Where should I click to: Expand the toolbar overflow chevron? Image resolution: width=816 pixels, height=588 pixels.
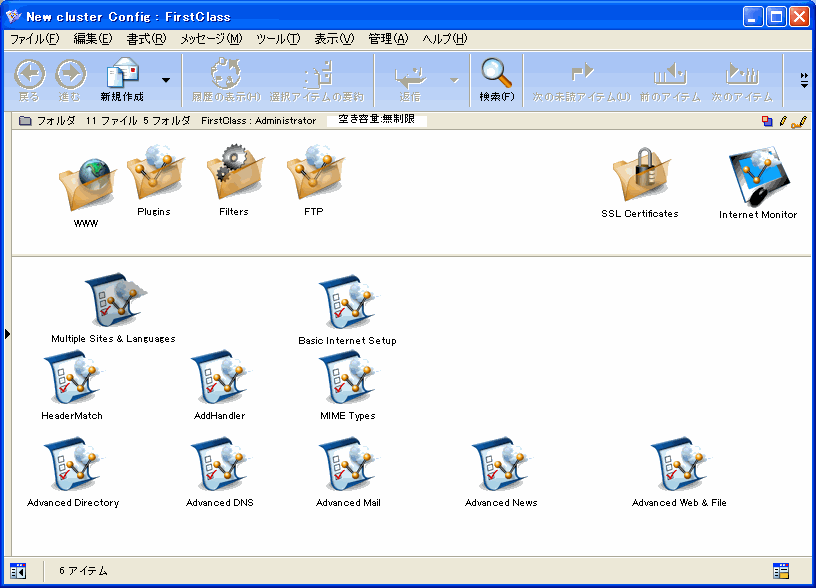coord(804,80)
